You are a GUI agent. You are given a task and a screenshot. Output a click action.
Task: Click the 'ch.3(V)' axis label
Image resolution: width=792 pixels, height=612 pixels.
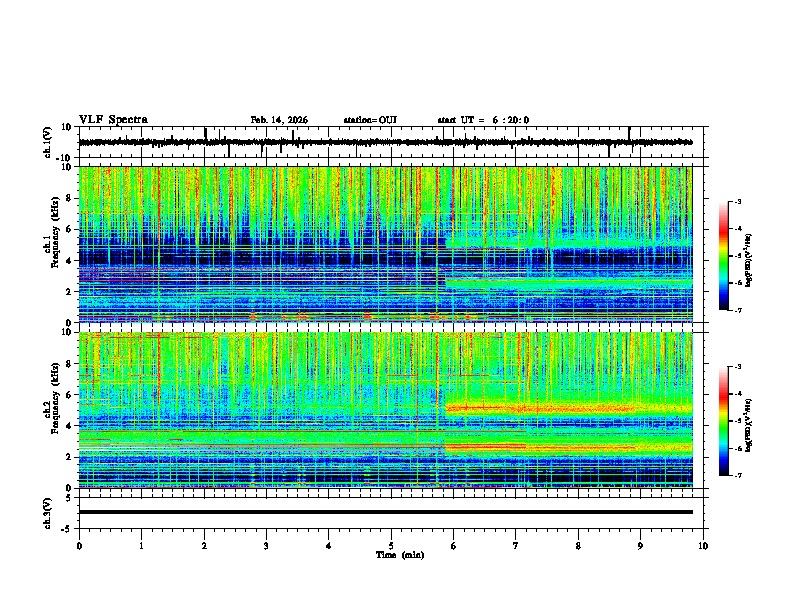(47, 513)
